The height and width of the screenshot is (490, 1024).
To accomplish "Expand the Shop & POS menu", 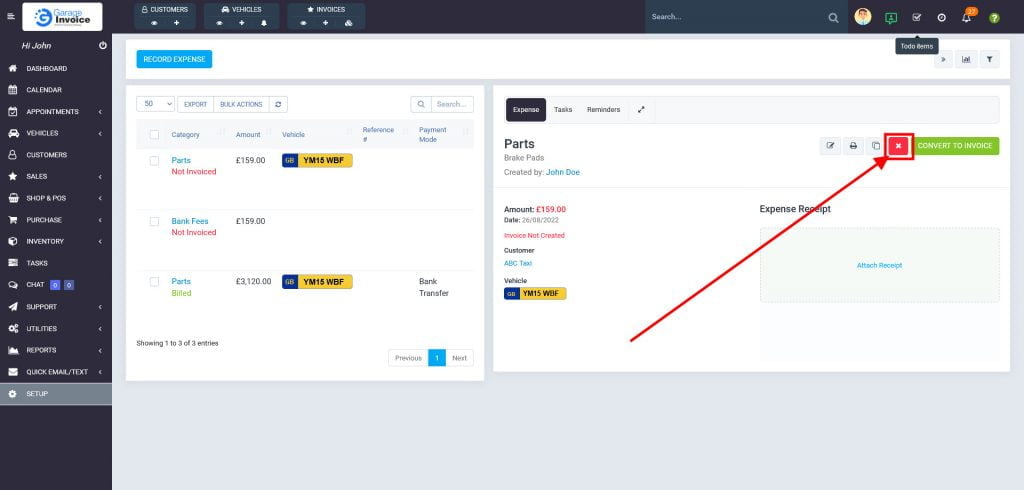I will point(56,198).
